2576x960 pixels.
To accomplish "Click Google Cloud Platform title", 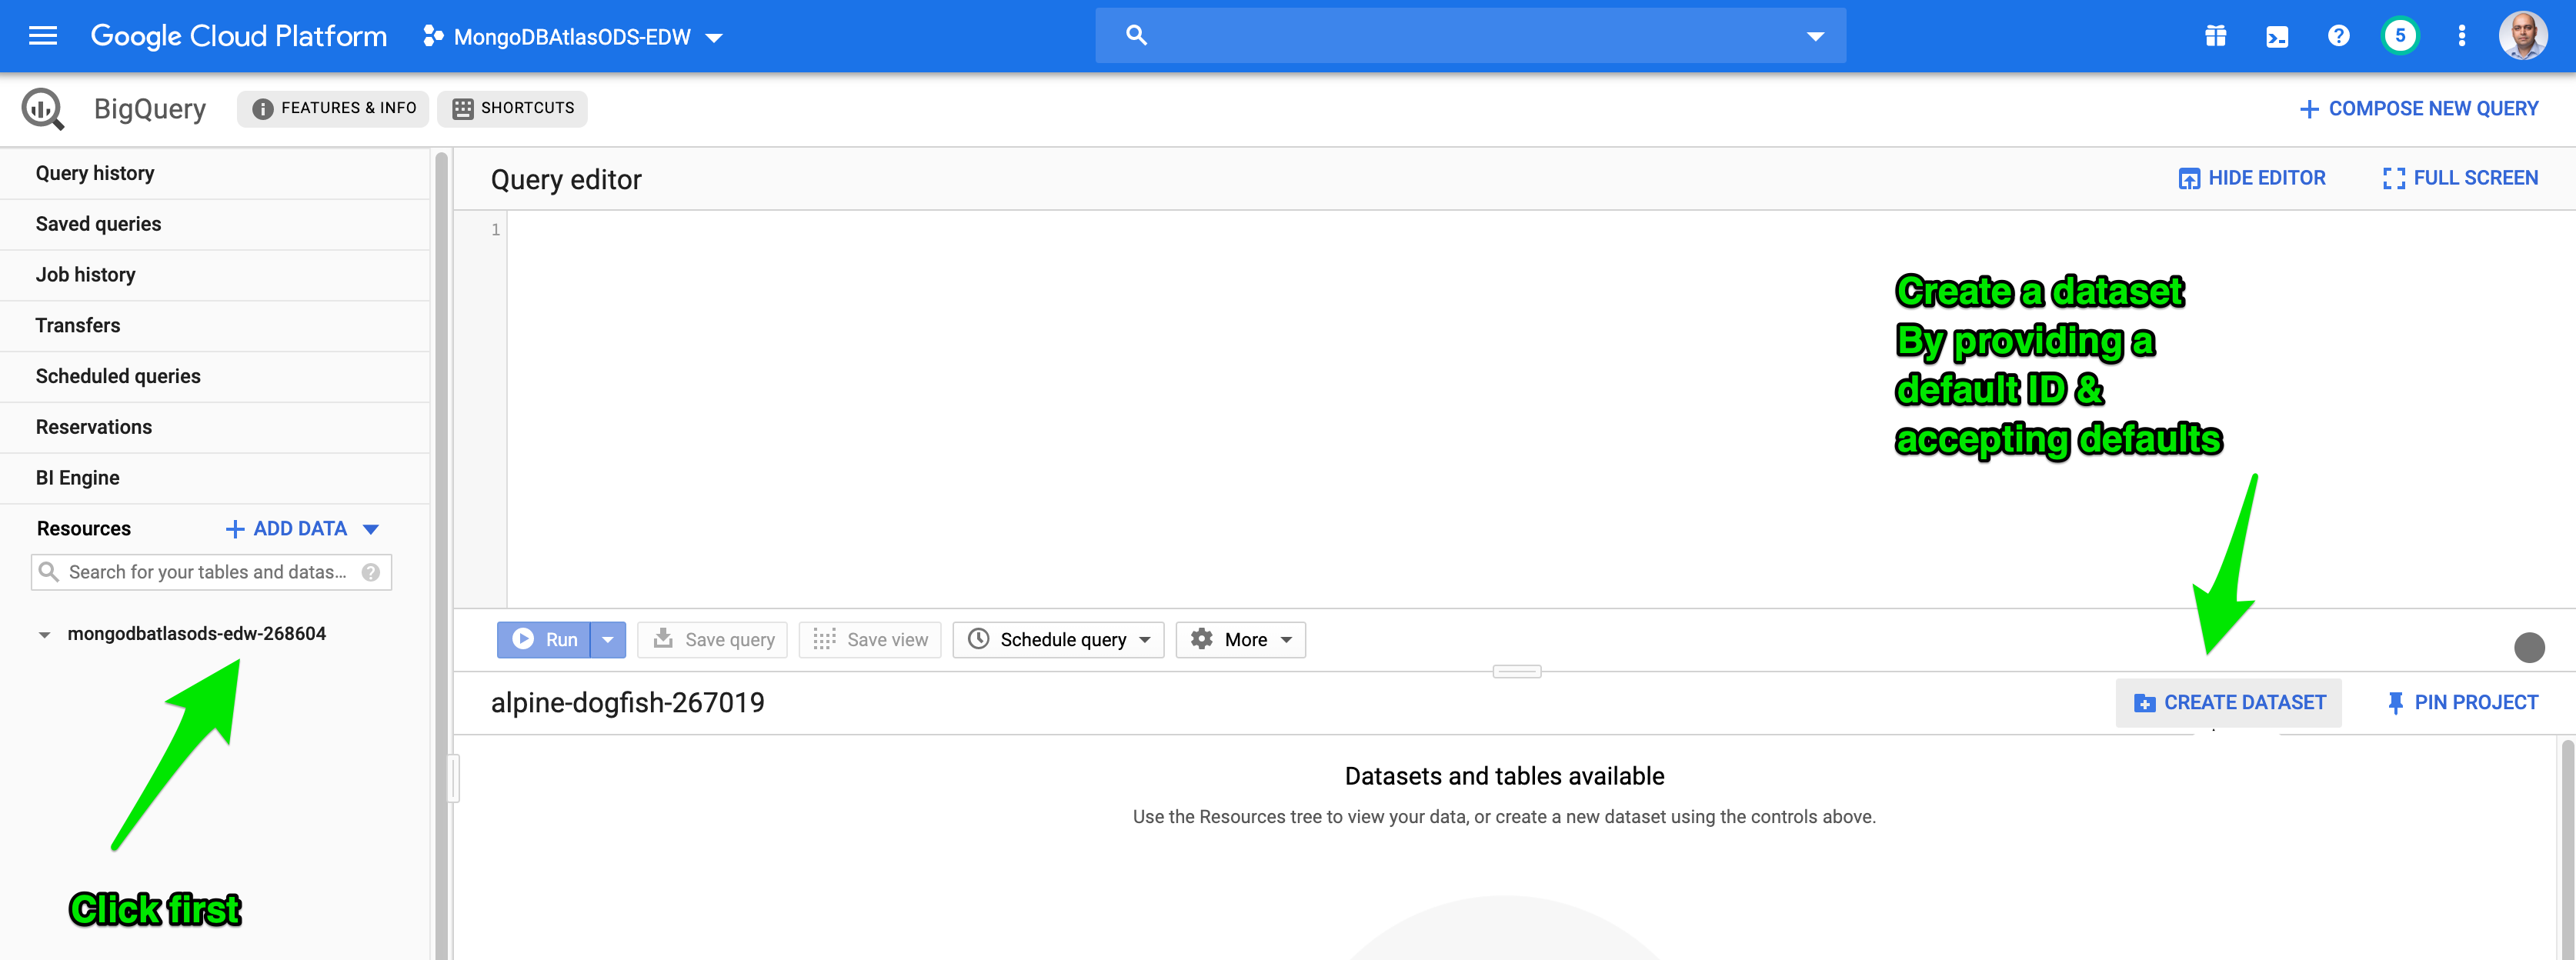I will 239,36.
